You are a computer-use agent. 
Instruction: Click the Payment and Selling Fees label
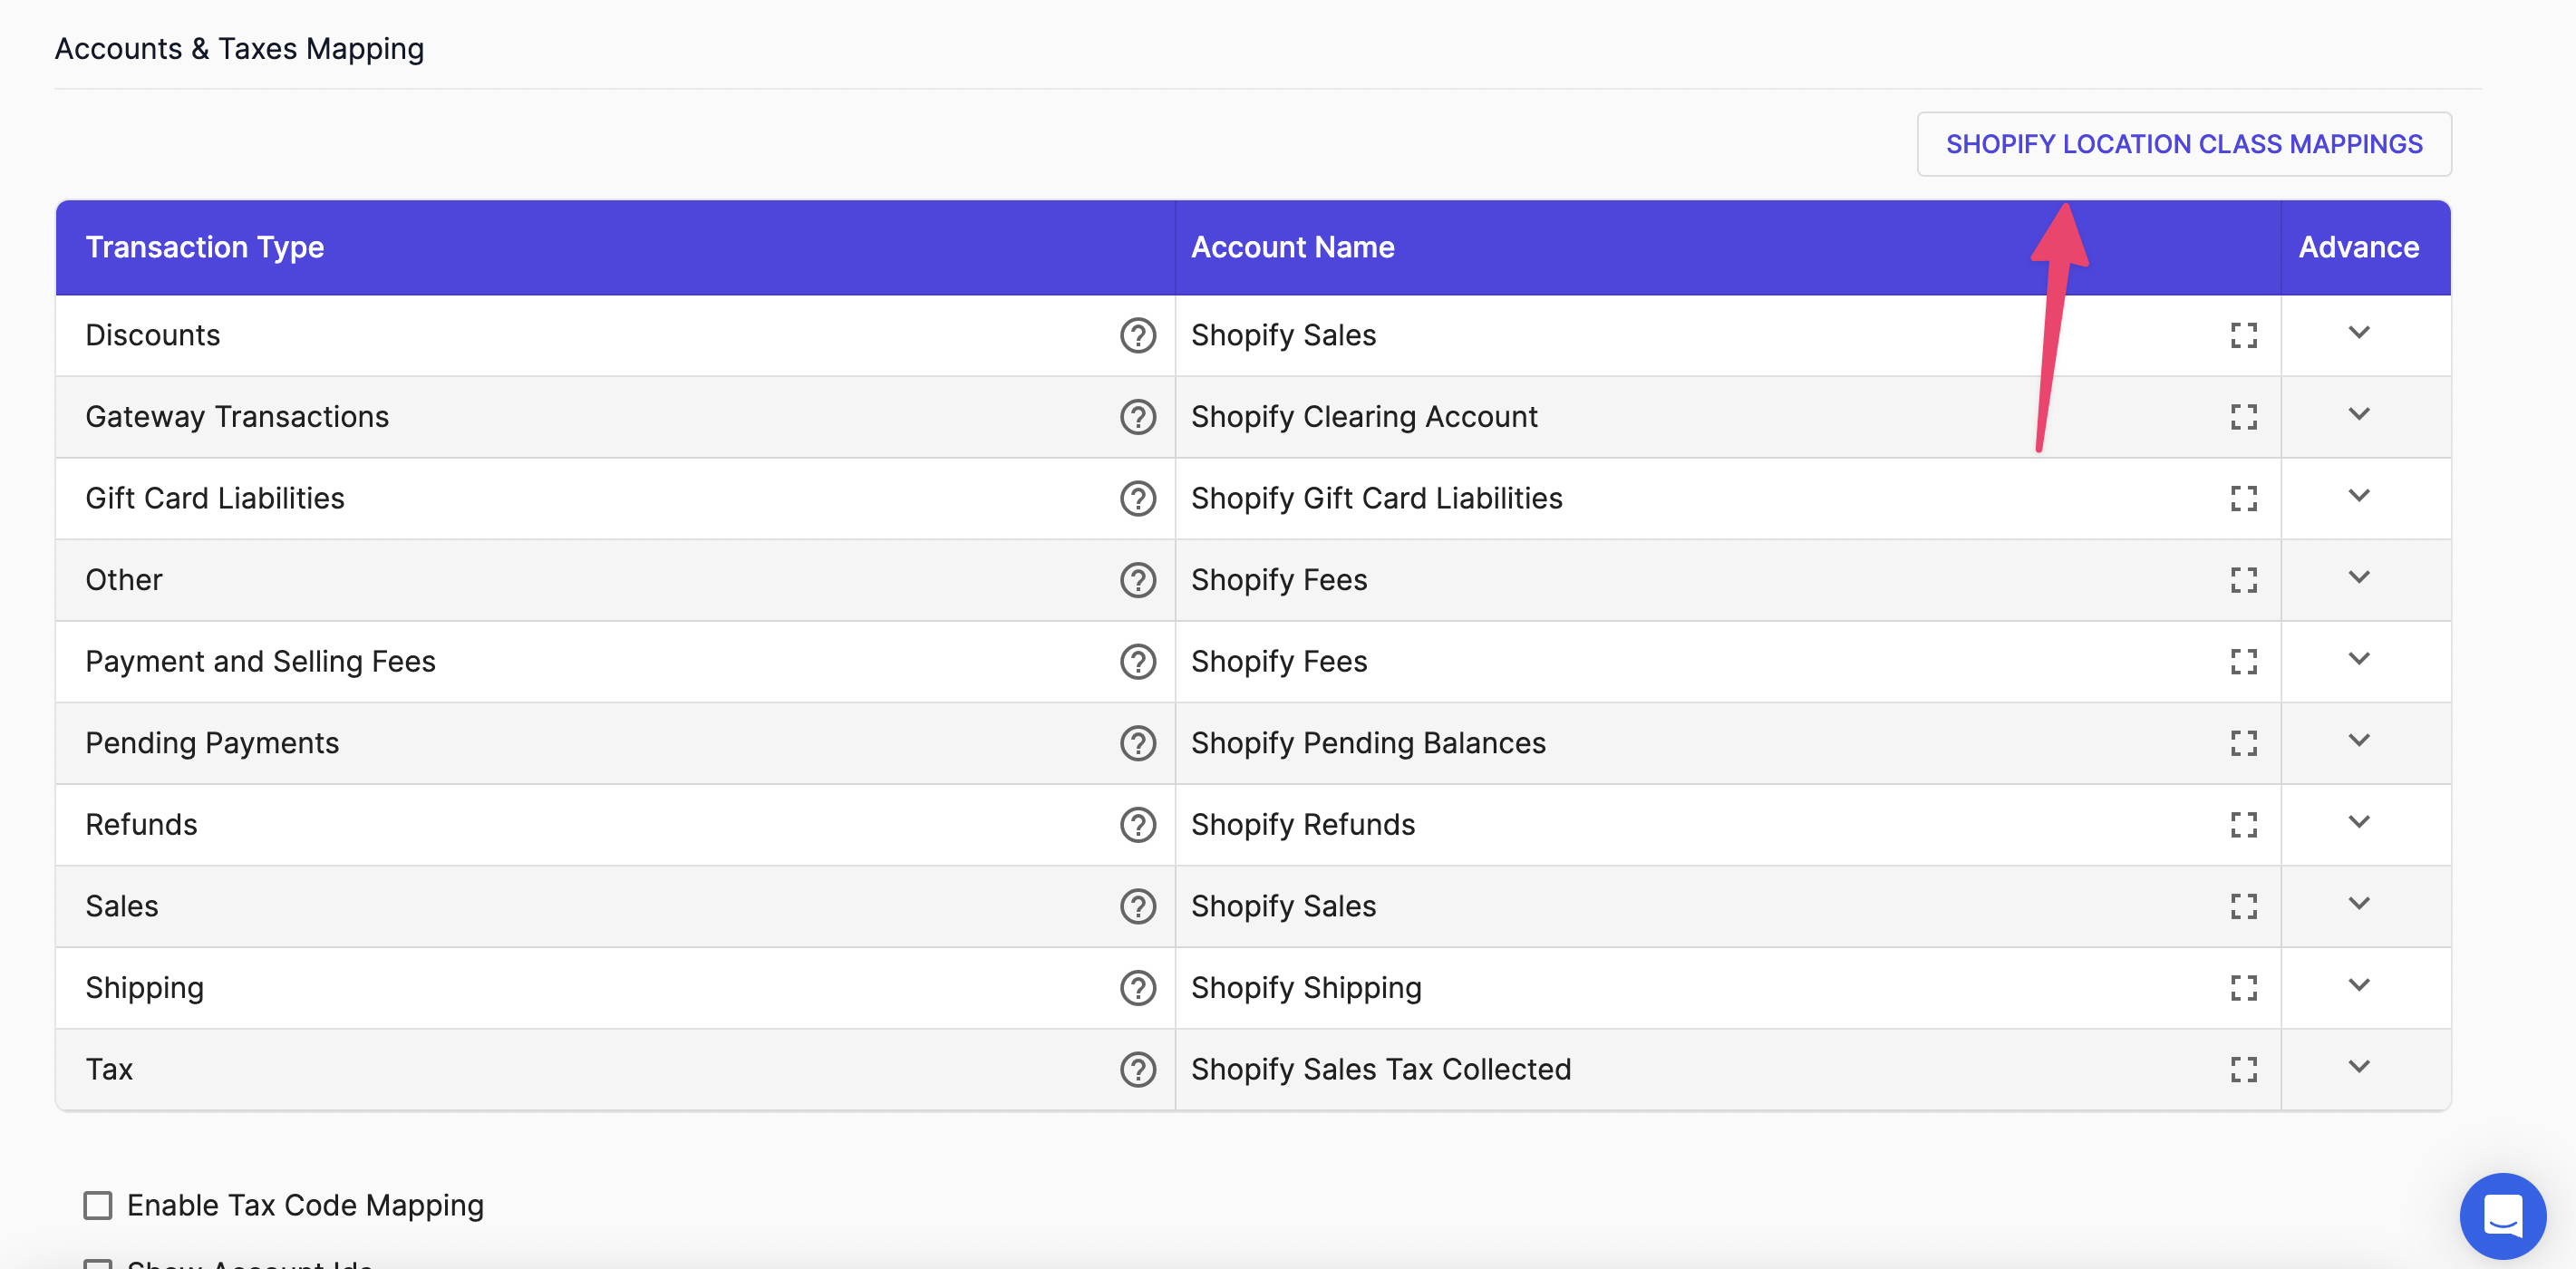click(x=260, y=662)
